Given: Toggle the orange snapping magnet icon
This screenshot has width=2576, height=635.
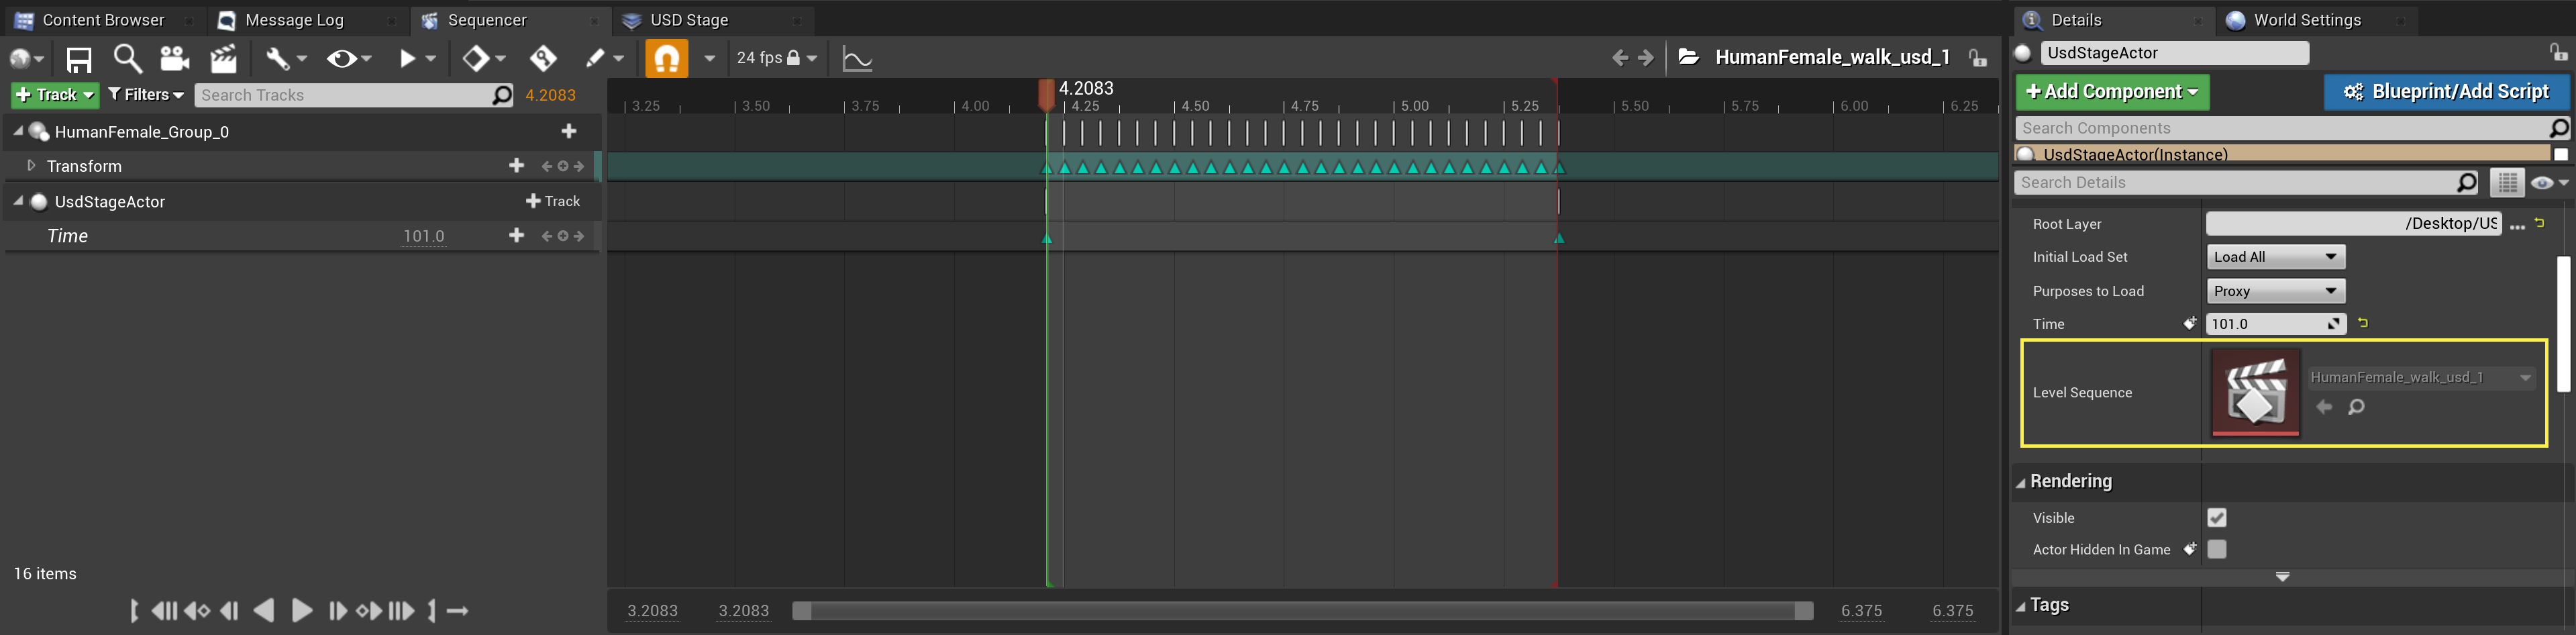Looking at the screenshot, I should pos(667,58).
